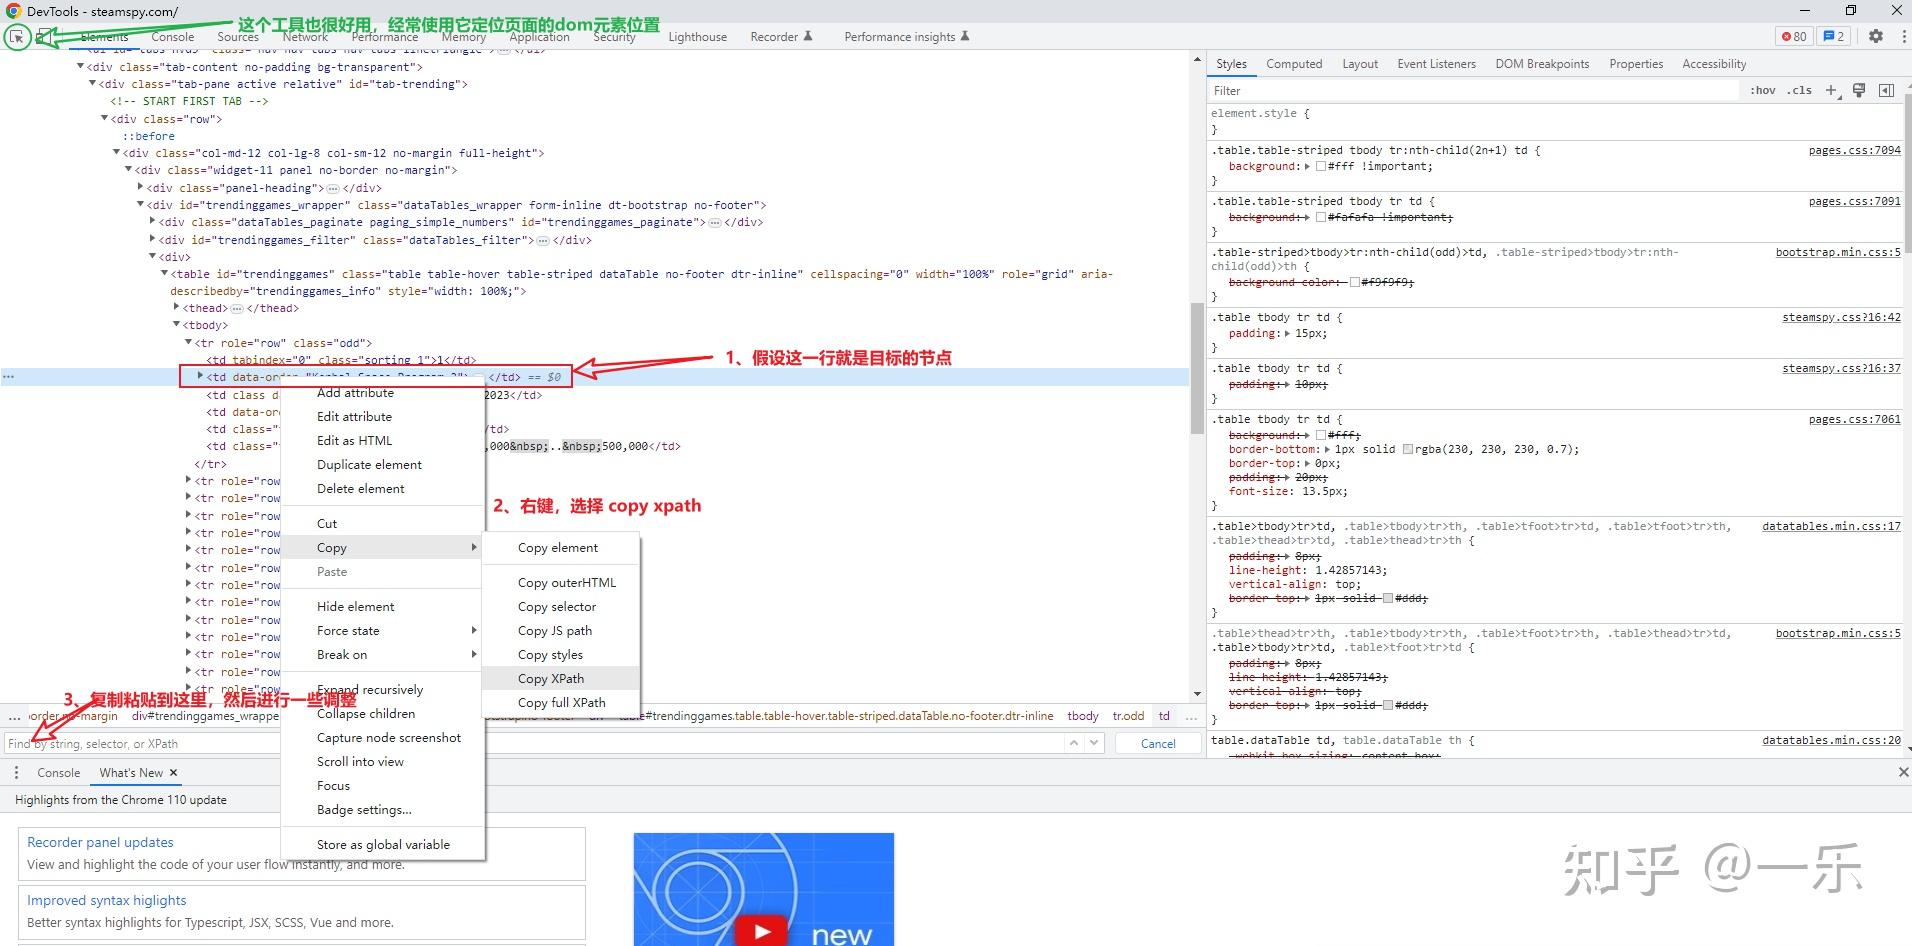Open the customize DevTools three-dot menu

1901,36
